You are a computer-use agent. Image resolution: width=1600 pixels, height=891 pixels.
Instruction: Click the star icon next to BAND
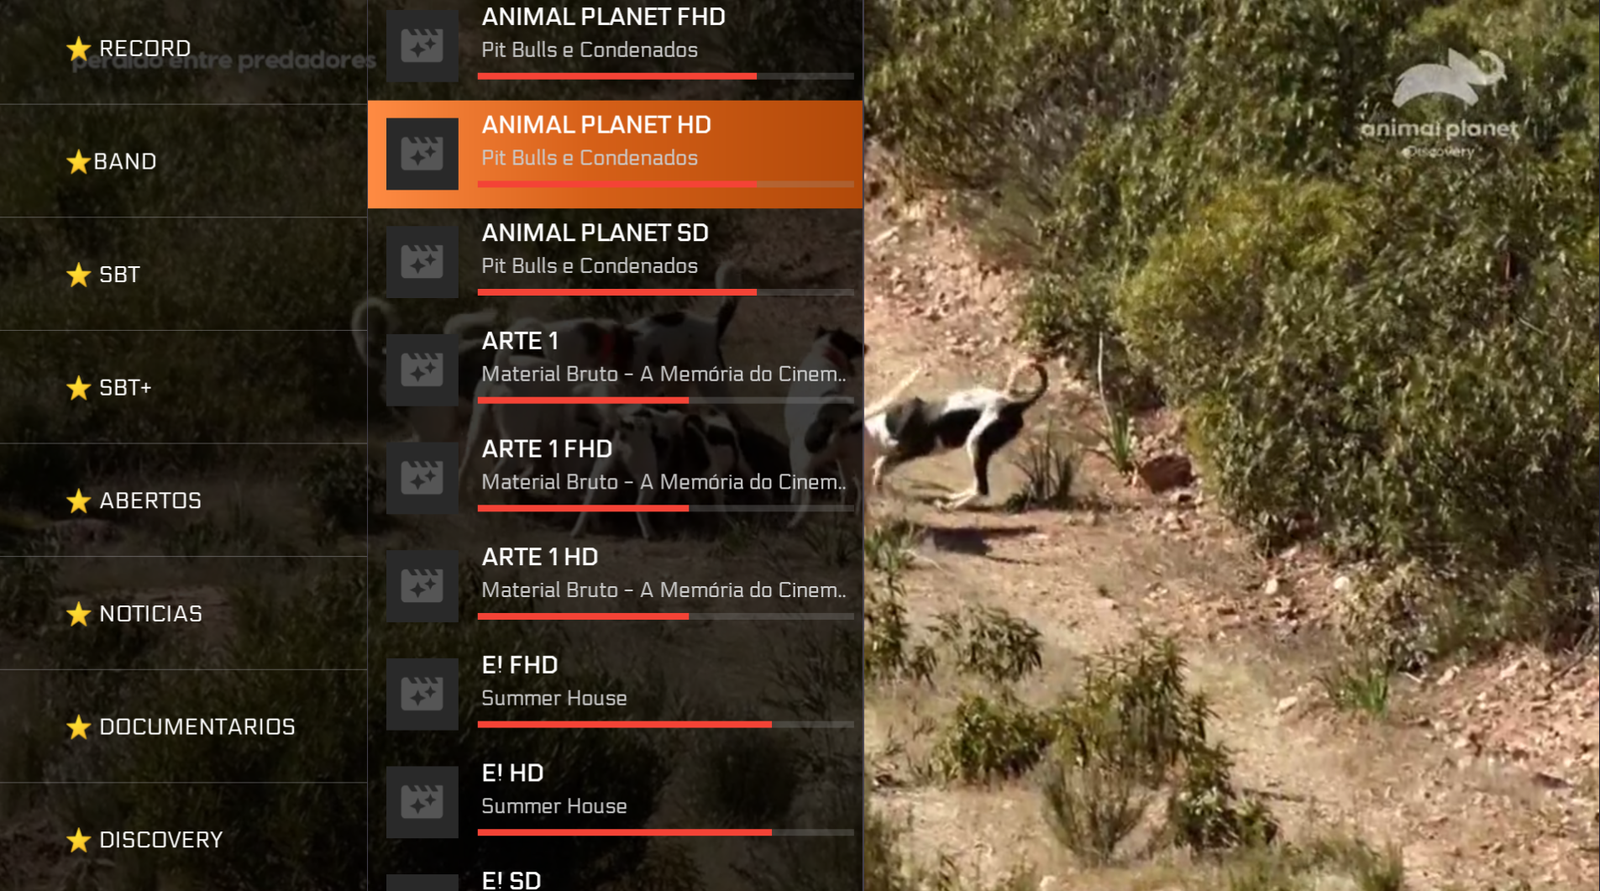coord(78,161)
